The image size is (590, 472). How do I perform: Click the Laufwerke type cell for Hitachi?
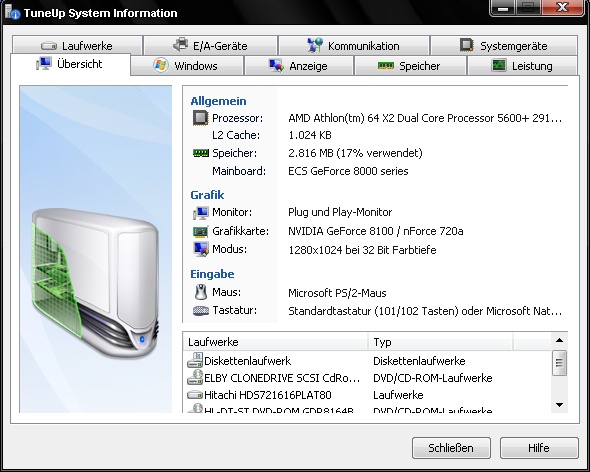[x=398, y=395]
